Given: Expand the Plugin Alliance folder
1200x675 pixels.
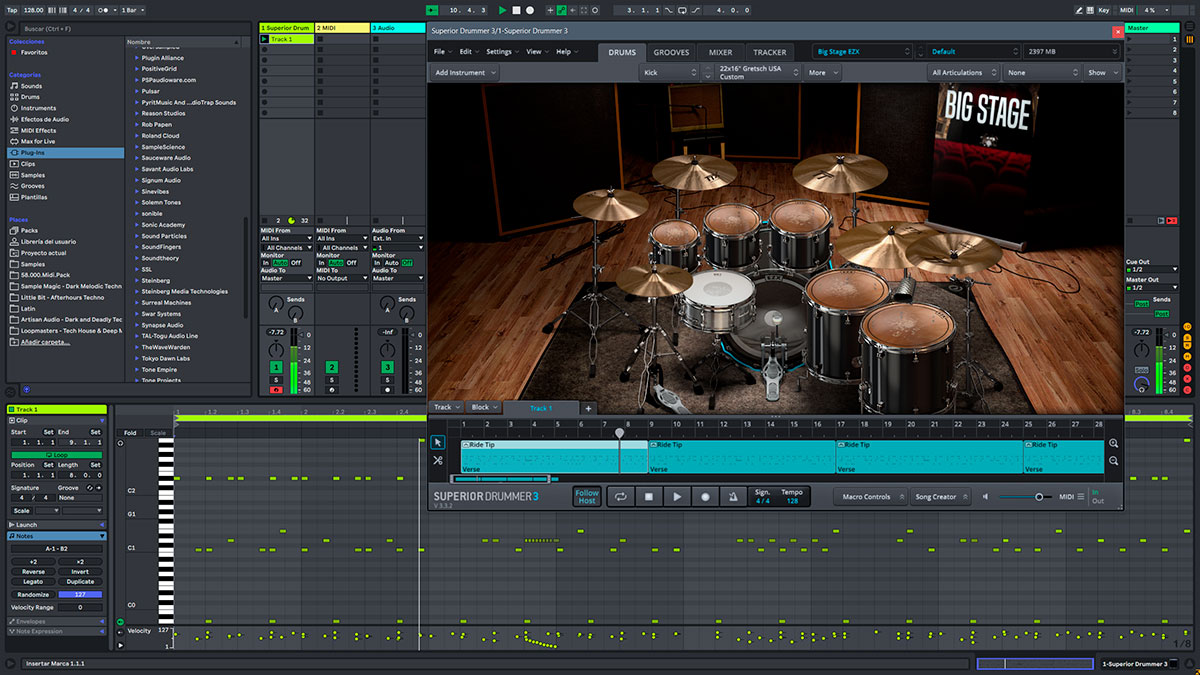Looking at the screenshot, I should [x=136, y=58].
